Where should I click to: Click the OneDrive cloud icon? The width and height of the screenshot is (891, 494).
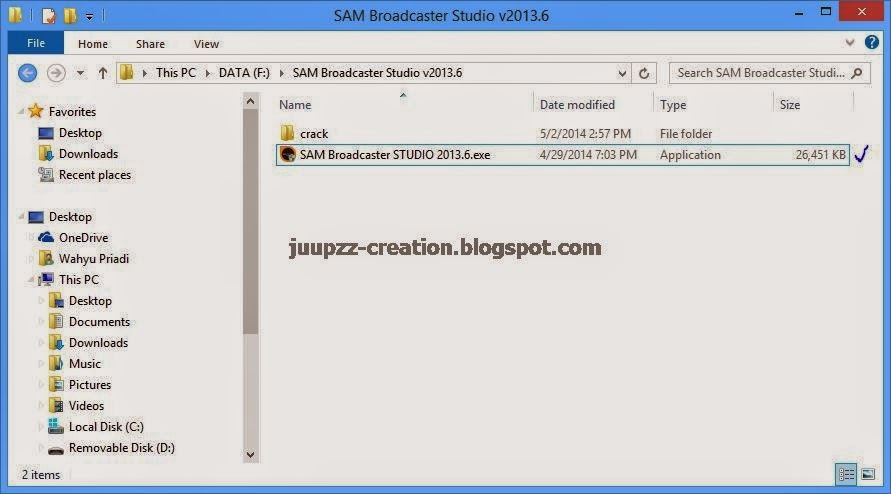click(x=46, y=237)
